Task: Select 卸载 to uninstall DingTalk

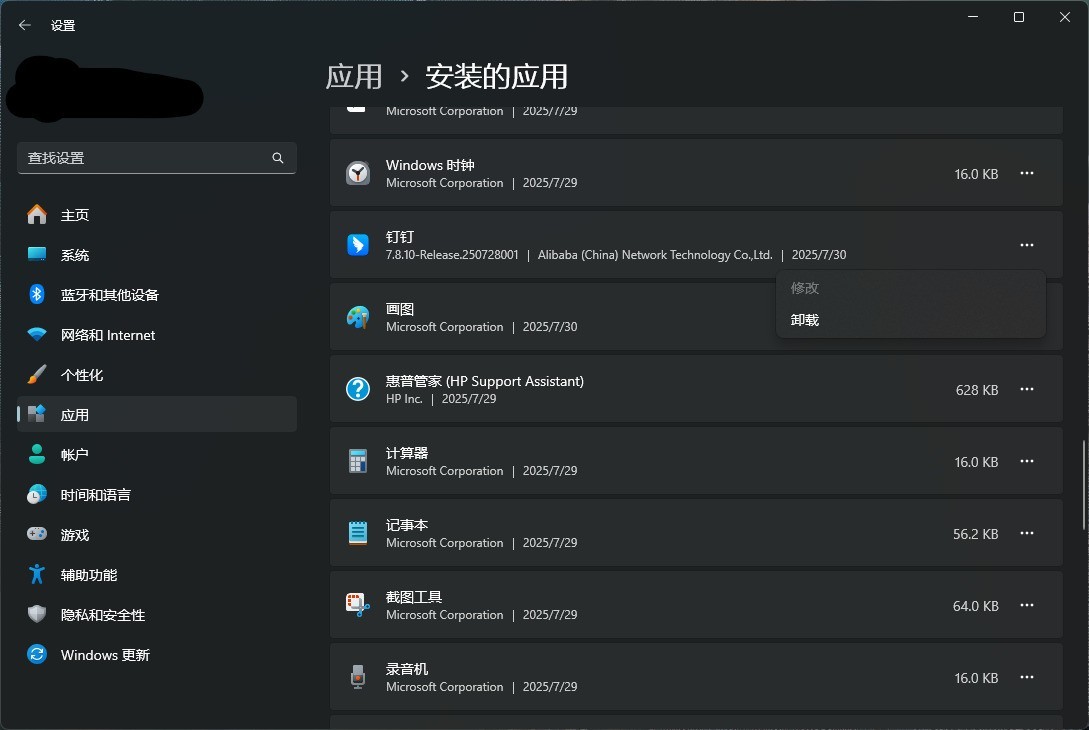Action: [805, 320]
